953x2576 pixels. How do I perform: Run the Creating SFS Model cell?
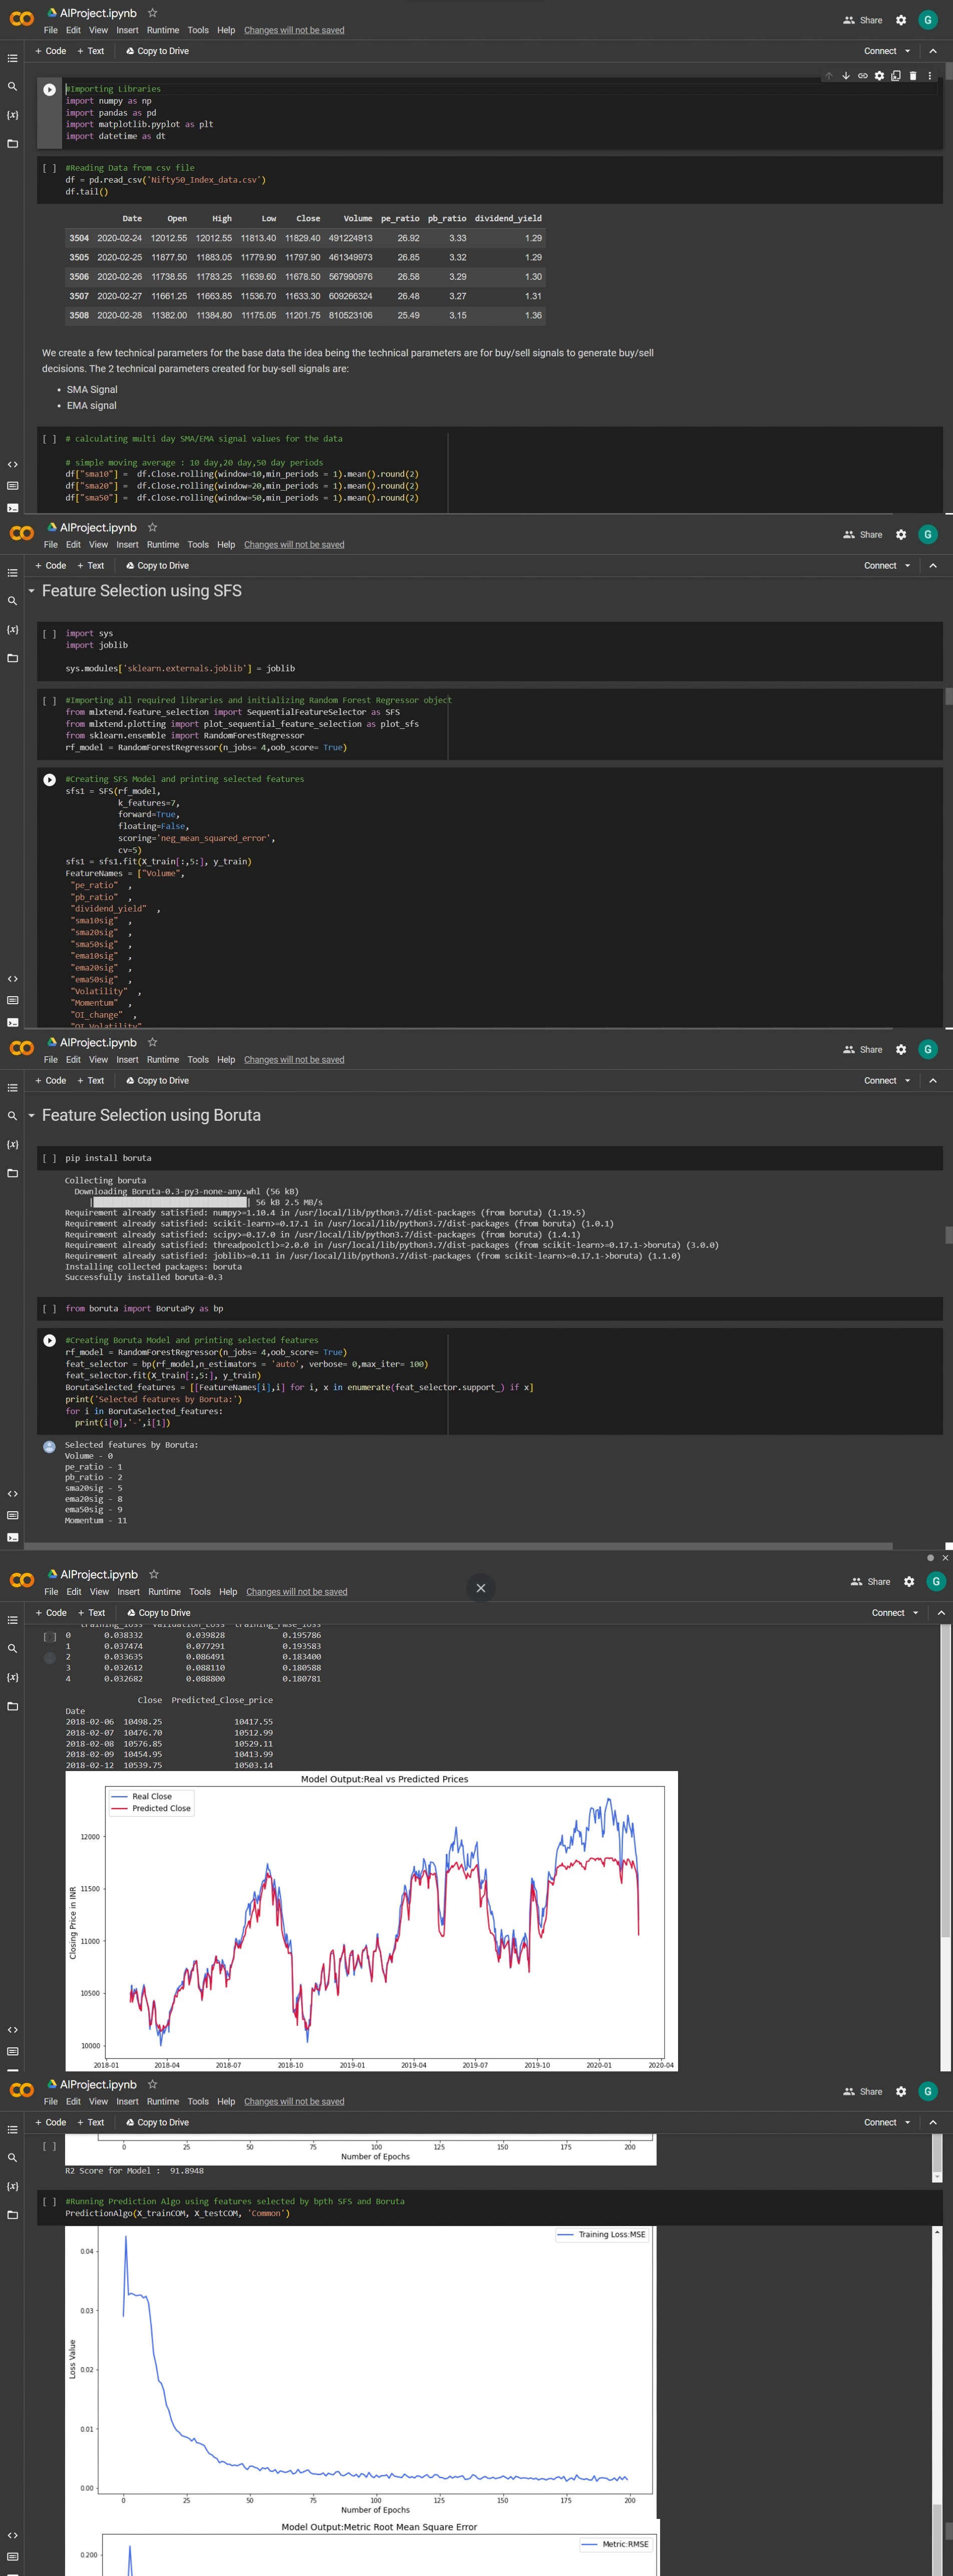tap(49, 779)
